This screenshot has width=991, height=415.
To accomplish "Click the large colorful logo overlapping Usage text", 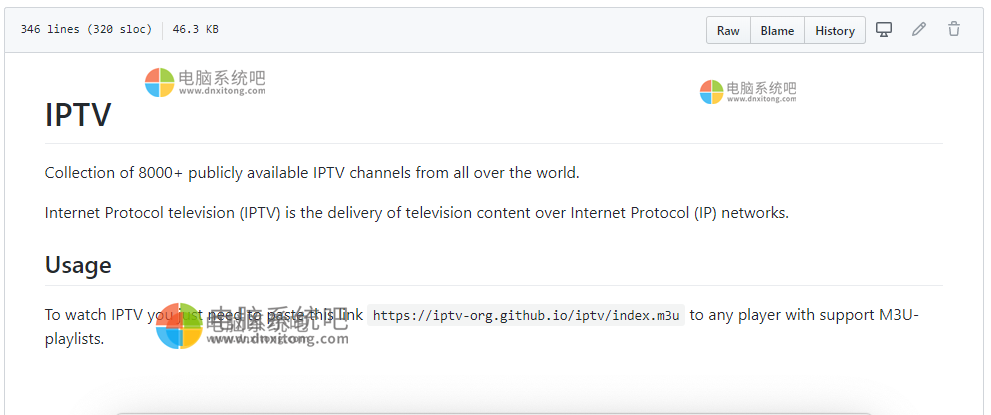I will pyautogui.click(x=179, y=326).
